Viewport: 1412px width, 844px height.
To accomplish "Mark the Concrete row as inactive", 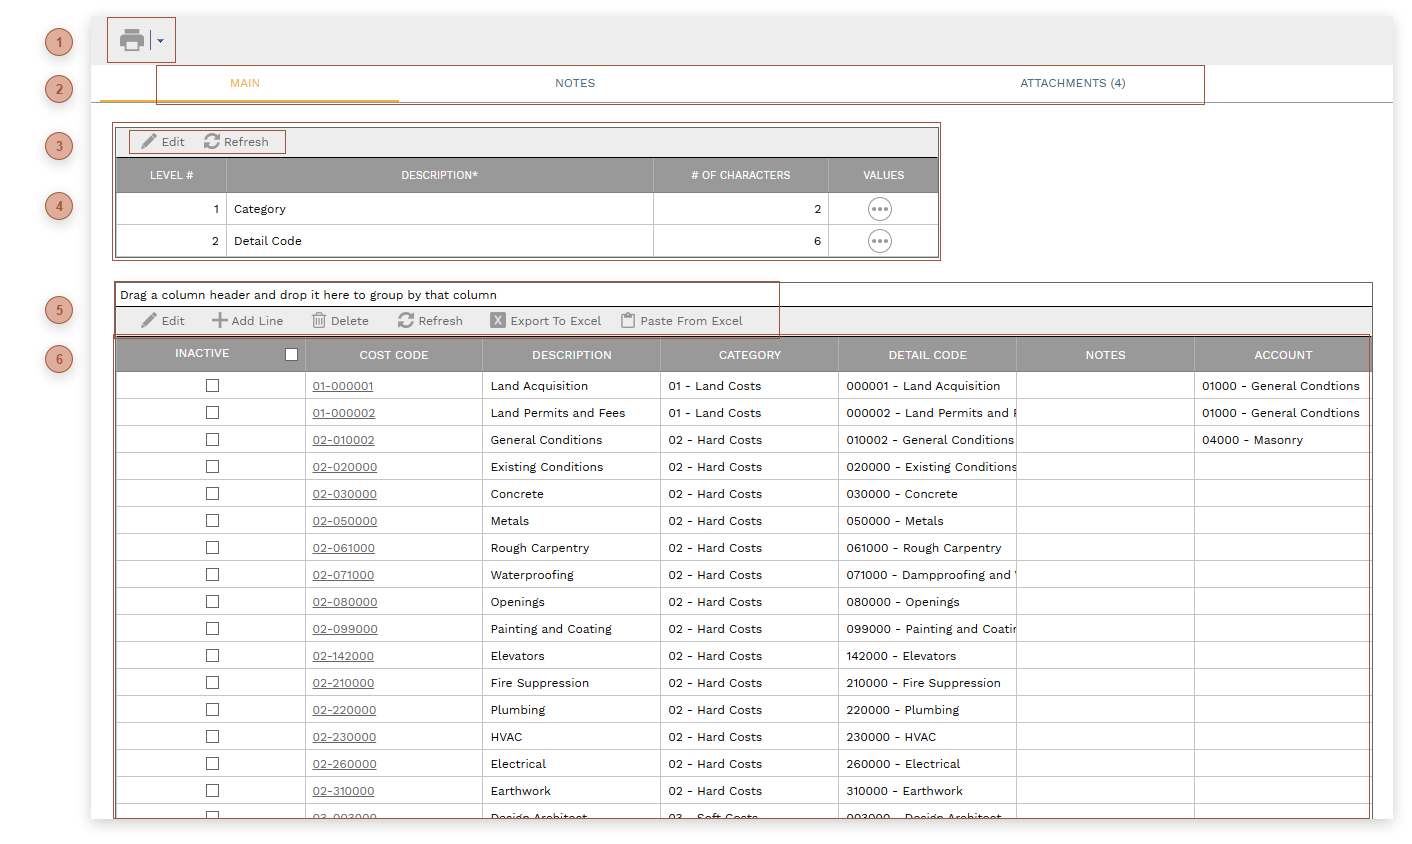I will coord(212,494).
